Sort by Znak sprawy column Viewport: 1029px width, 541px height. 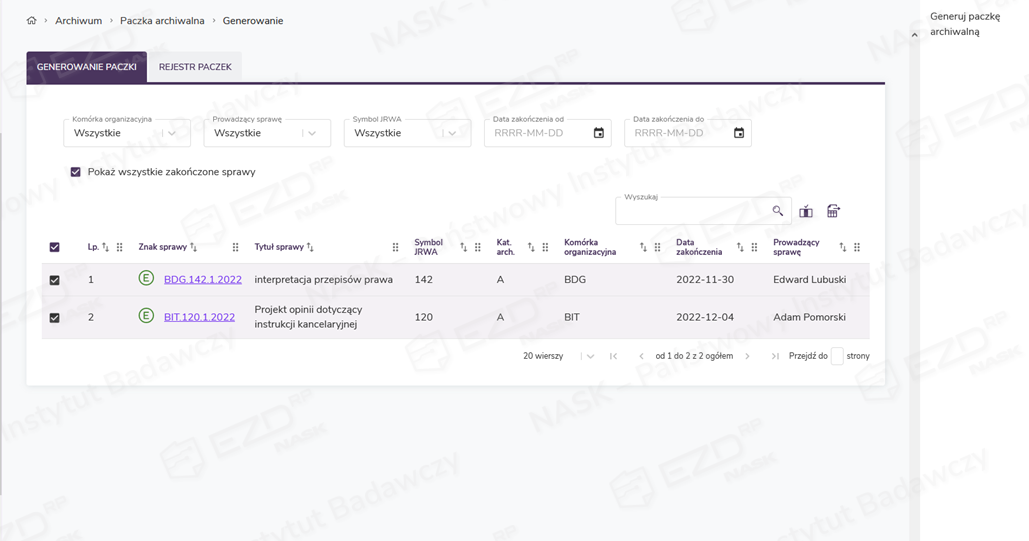(x=194, y=247)
